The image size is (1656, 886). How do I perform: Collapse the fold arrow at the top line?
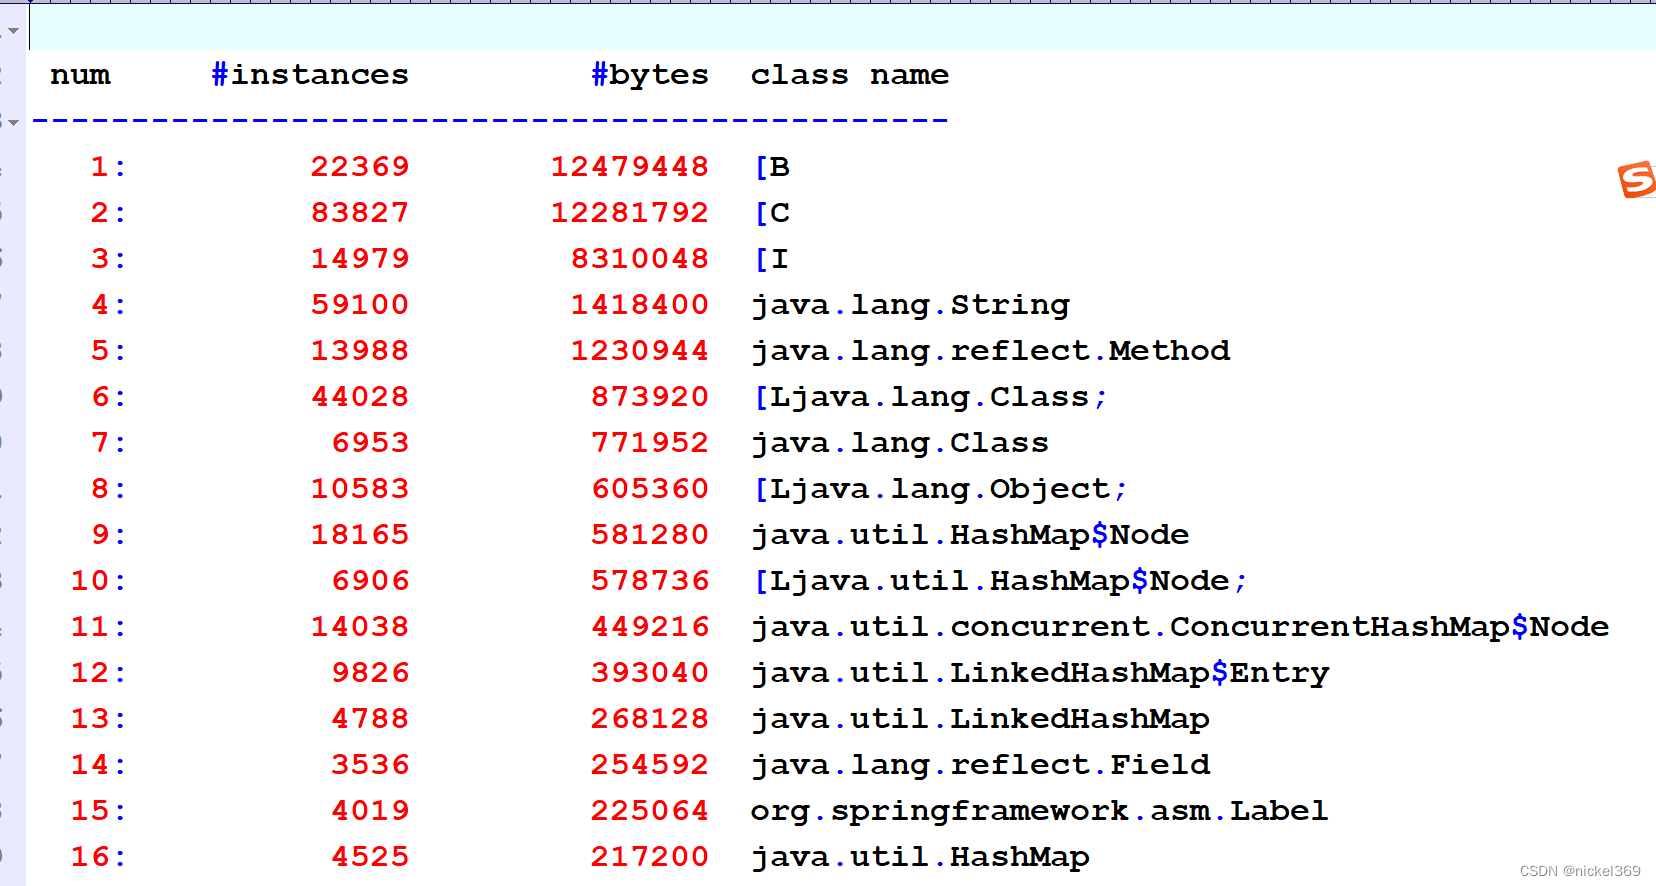(13, 31)
